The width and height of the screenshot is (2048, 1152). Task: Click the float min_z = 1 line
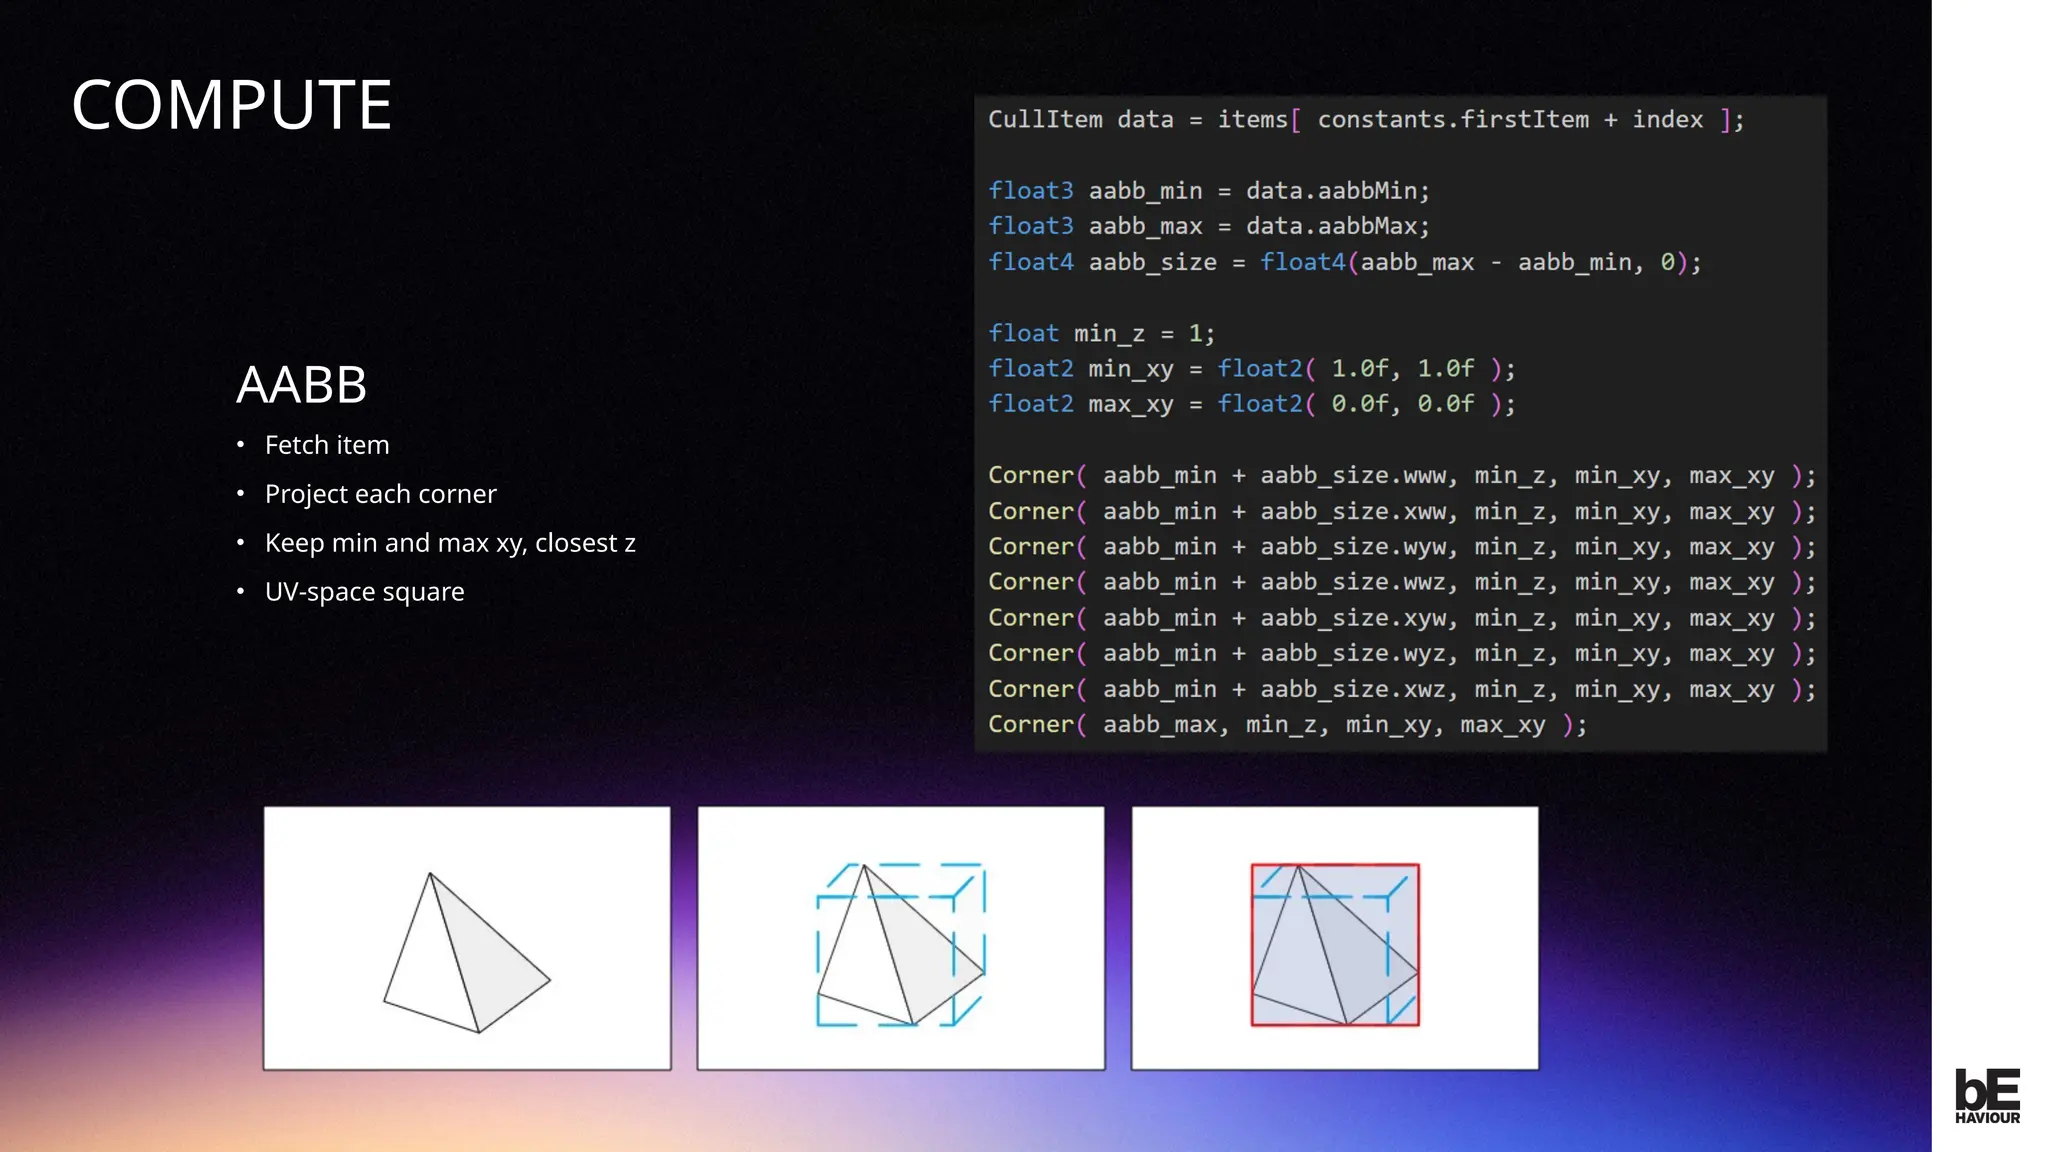[1101, 334]
